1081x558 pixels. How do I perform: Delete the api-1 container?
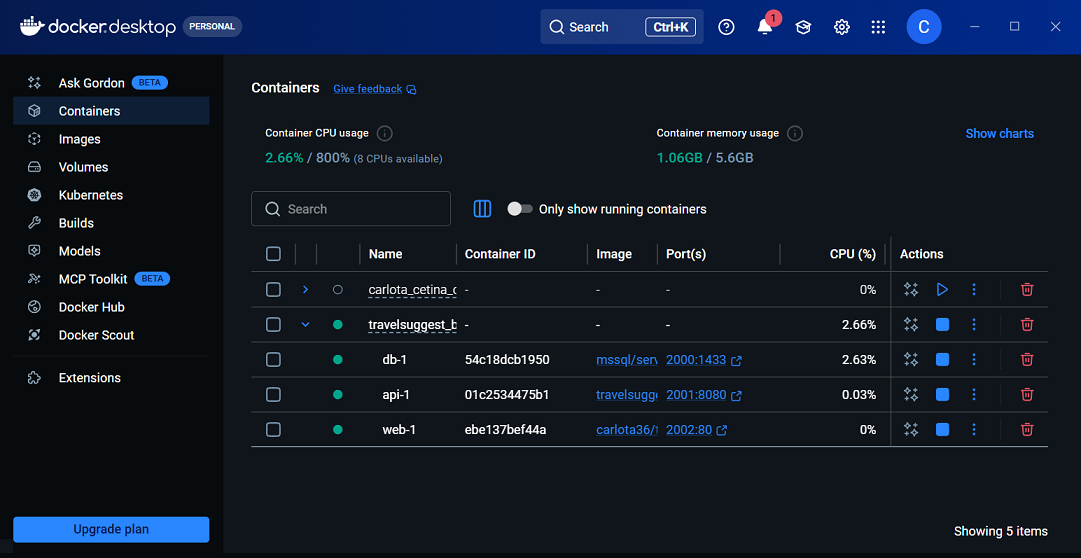pyautogui.click(x=1027, y=395)
